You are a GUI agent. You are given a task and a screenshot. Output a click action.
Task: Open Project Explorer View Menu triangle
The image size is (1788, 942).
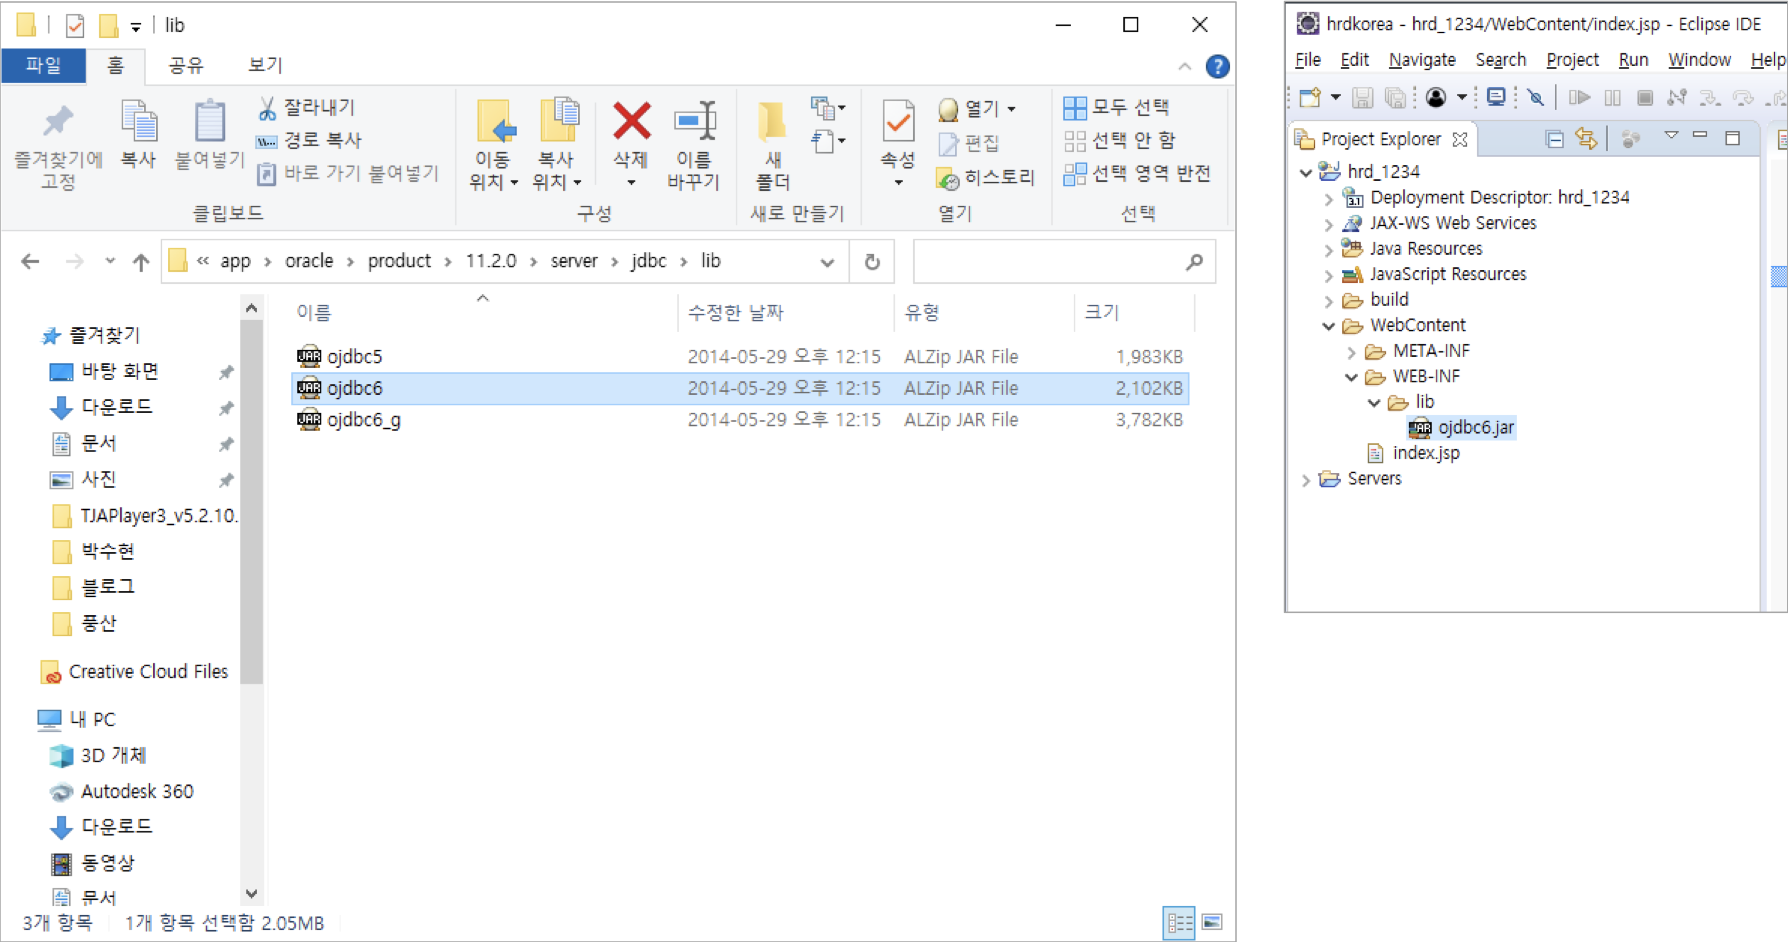pos(1671,136)
